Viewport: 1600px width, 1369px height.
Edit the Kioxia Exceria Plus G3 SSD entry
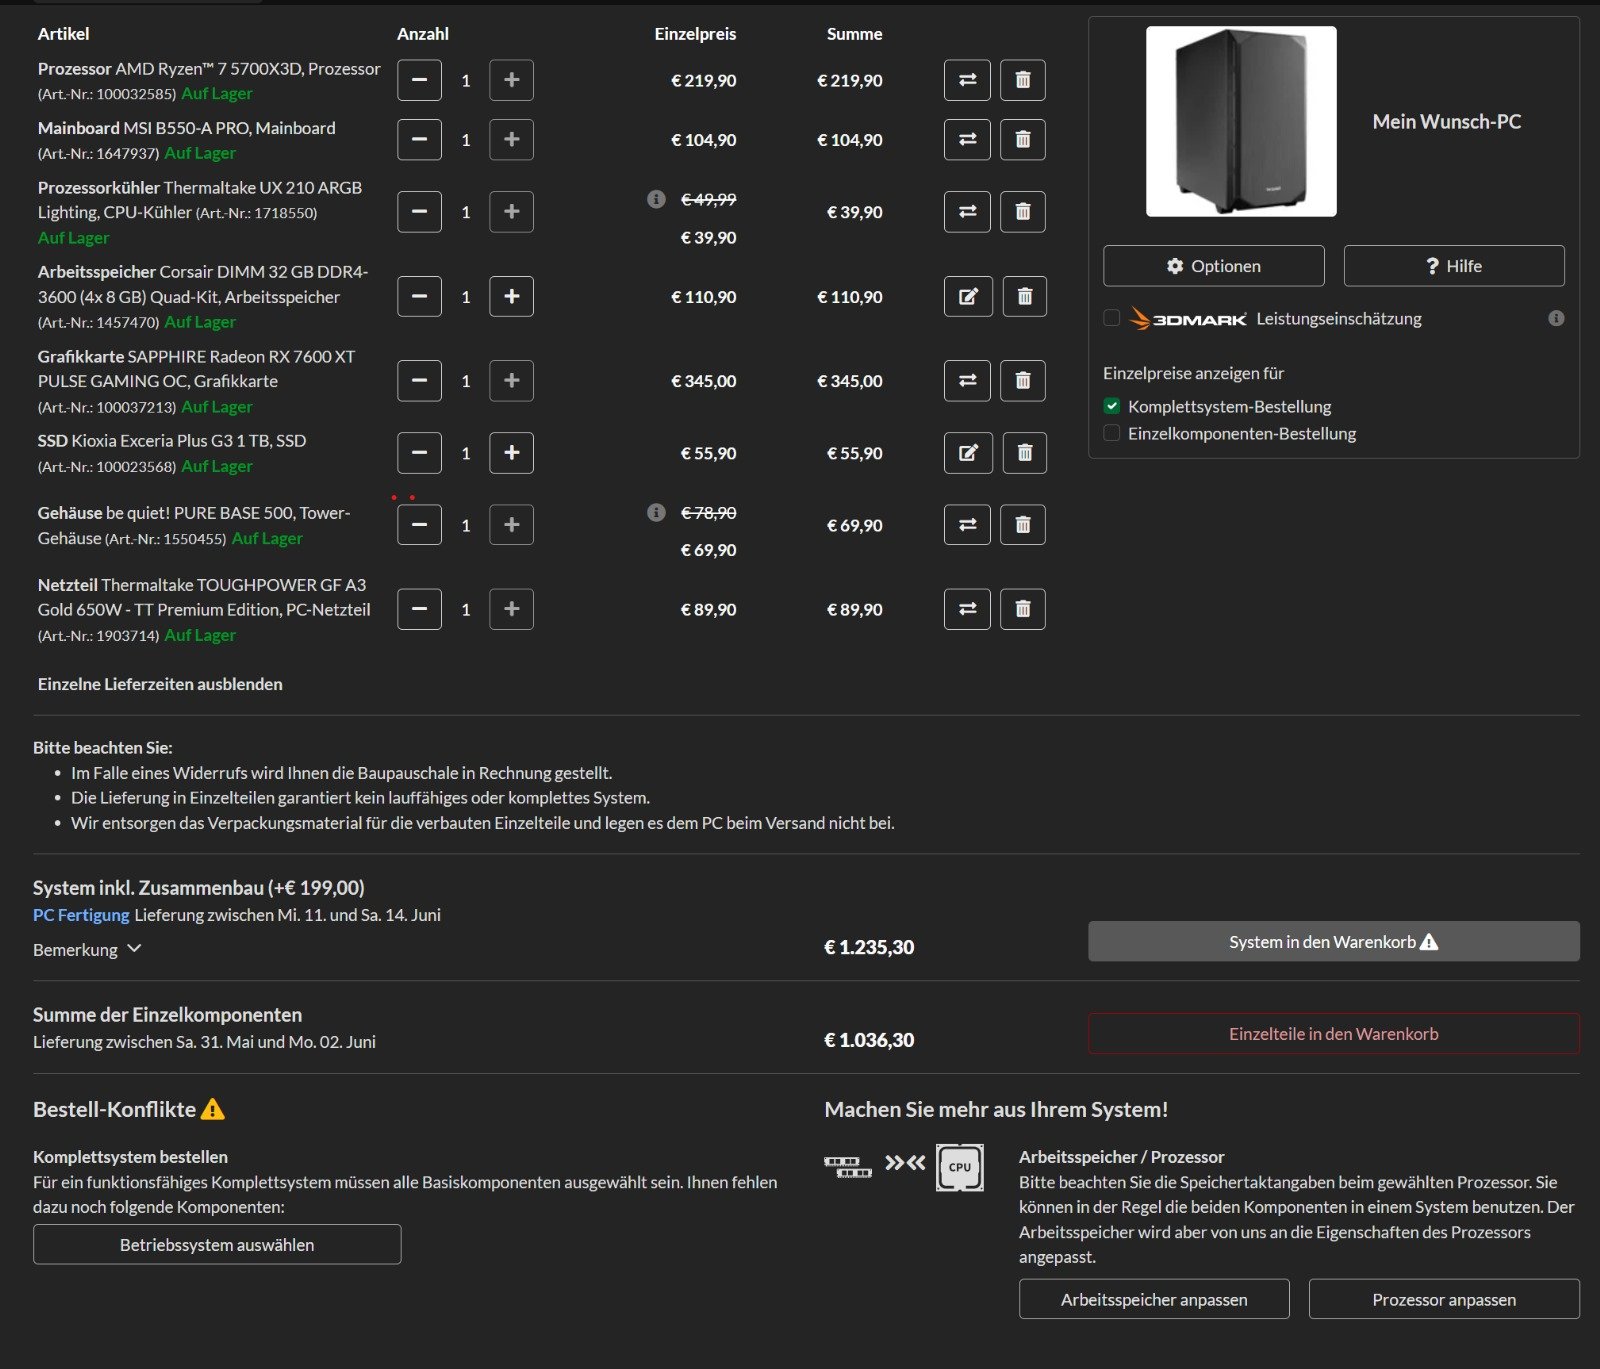pyautogui.click(x=968, y=453)
